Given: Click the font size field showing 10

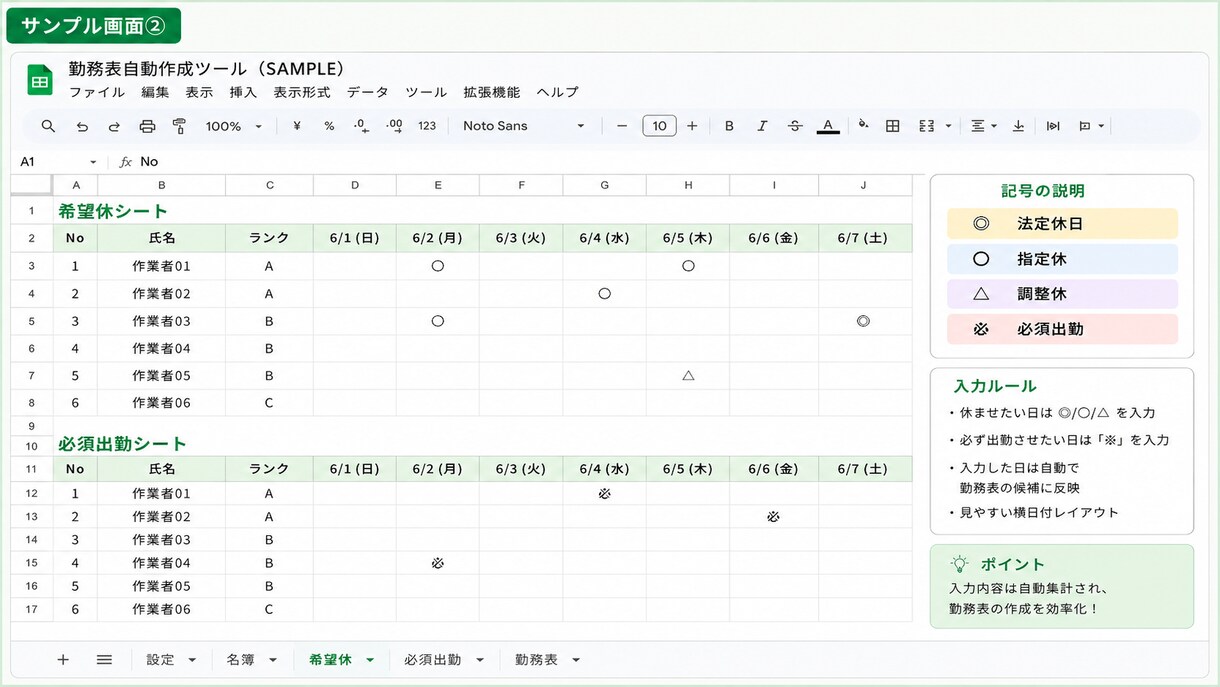Looking at the screenshot, I should pyautogui.click(x=659, y=126).
